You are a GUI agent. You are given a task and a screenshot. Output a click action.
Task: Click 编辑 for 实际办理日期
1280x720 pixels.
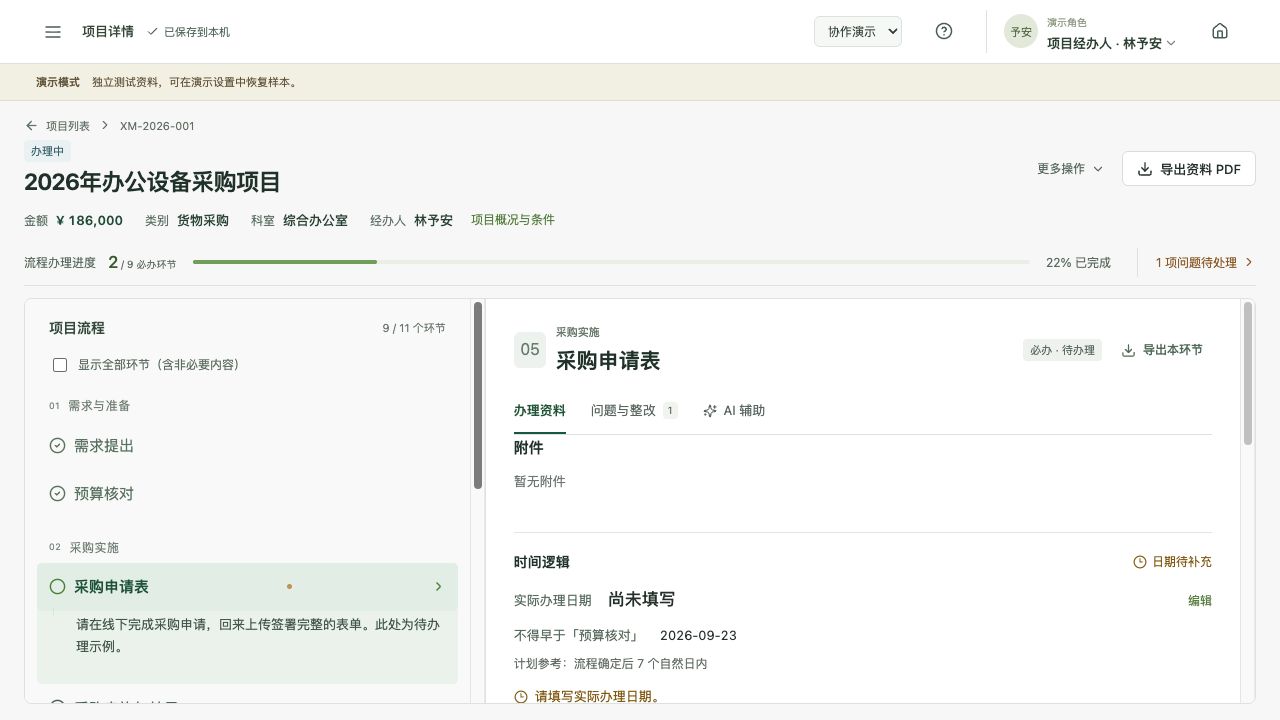pos(1200,601)
